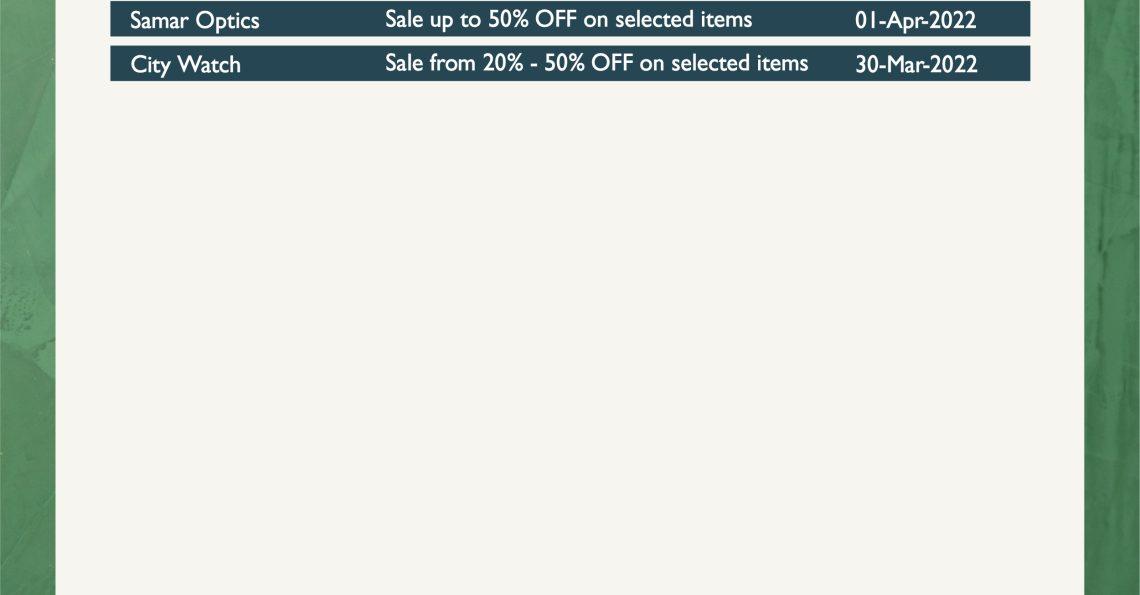Click the word 'City' in the second row
1140x595 pixels.
(150, 65)
